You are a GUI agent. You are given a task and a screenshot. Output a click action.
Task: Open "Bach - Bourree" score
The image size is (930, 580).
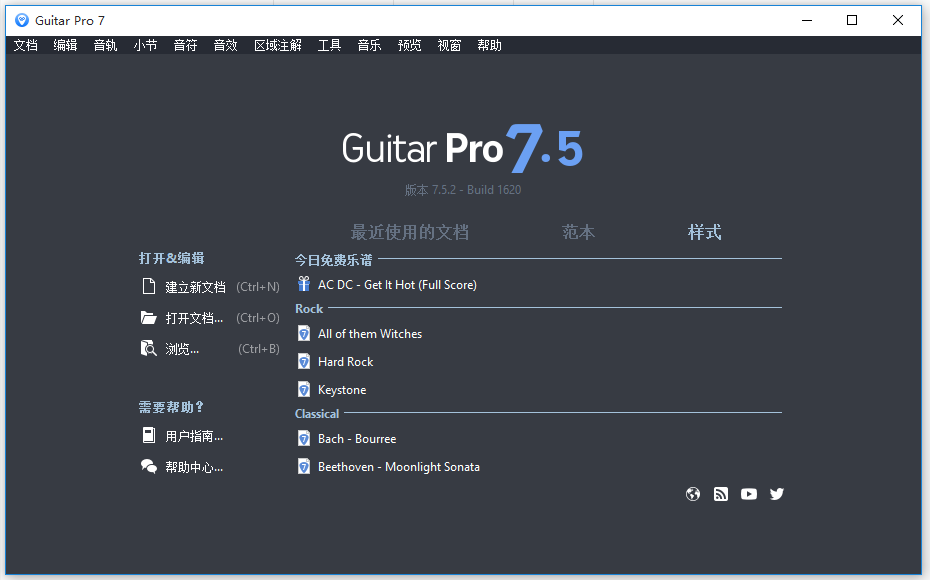[356, 438]
